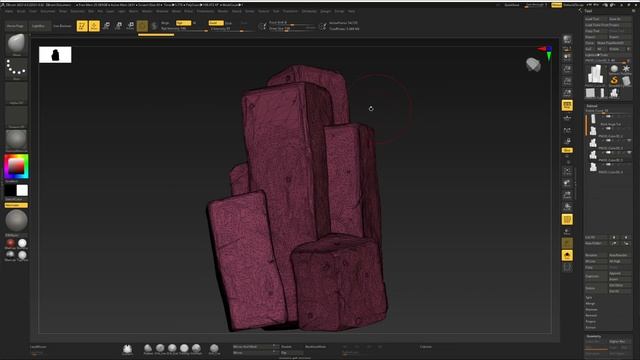Pick the last brush sphere in bottom shelf
The image size is (640, 360).
214,348
